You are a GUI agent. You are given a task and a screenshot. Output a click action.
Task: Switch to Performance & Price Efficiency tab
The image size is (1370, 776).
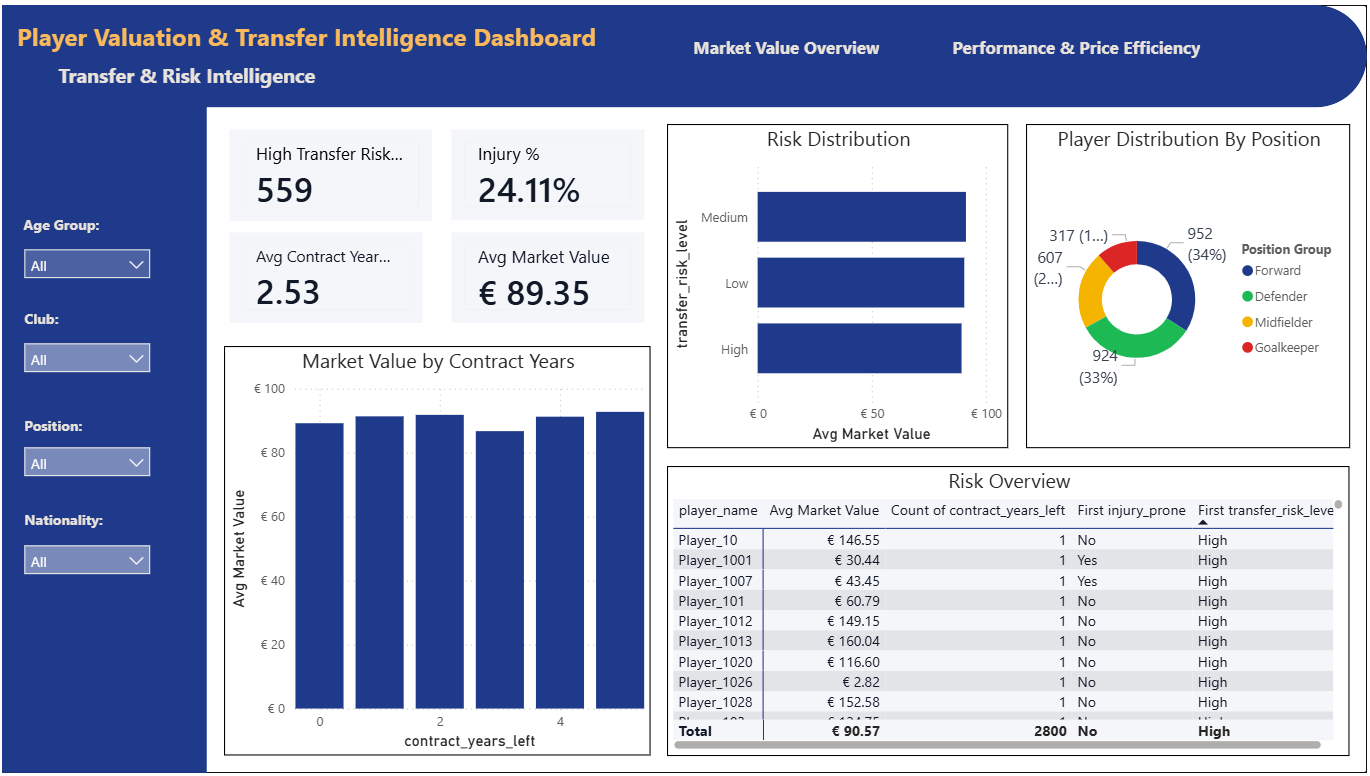(1075, 48)
